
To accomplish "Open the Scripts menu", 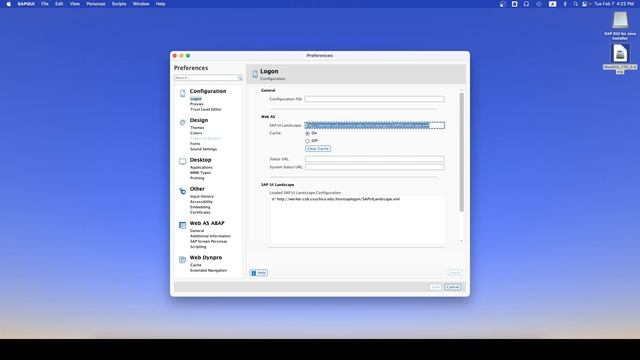I will [x=119, y=4].
